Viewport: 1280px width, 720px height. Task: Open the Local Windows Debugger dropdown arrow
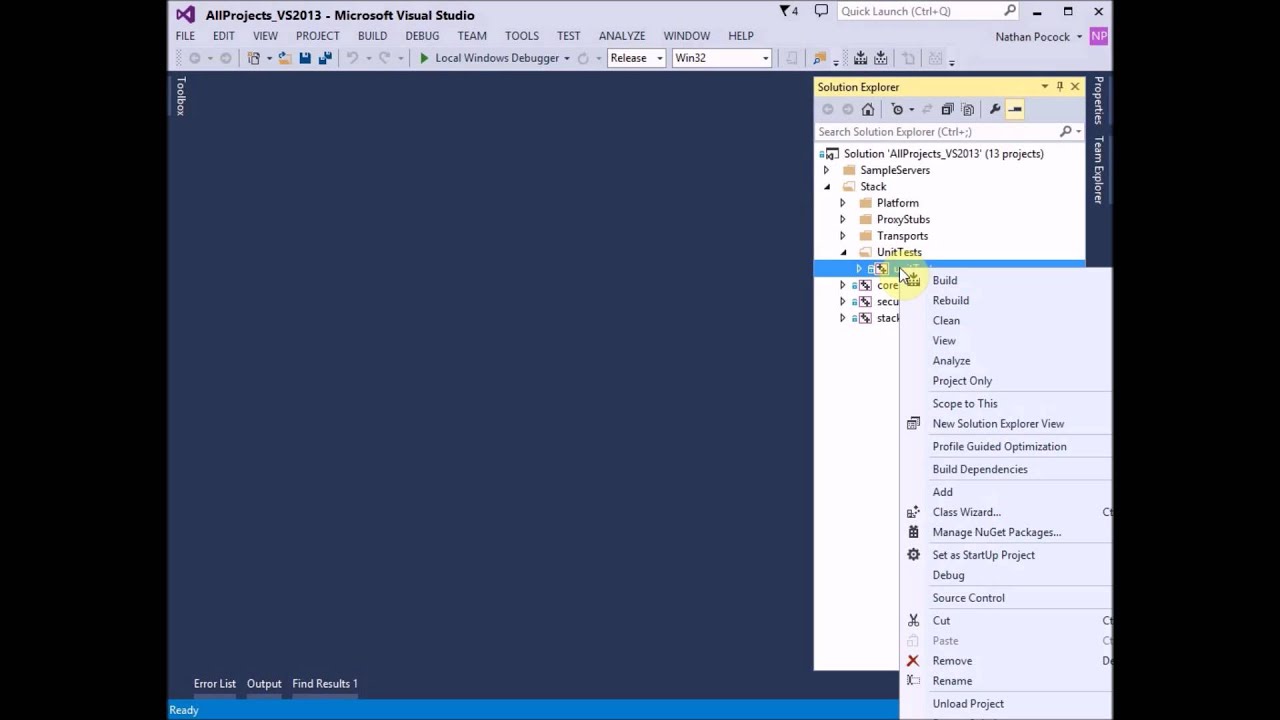[x=567, y=58]
